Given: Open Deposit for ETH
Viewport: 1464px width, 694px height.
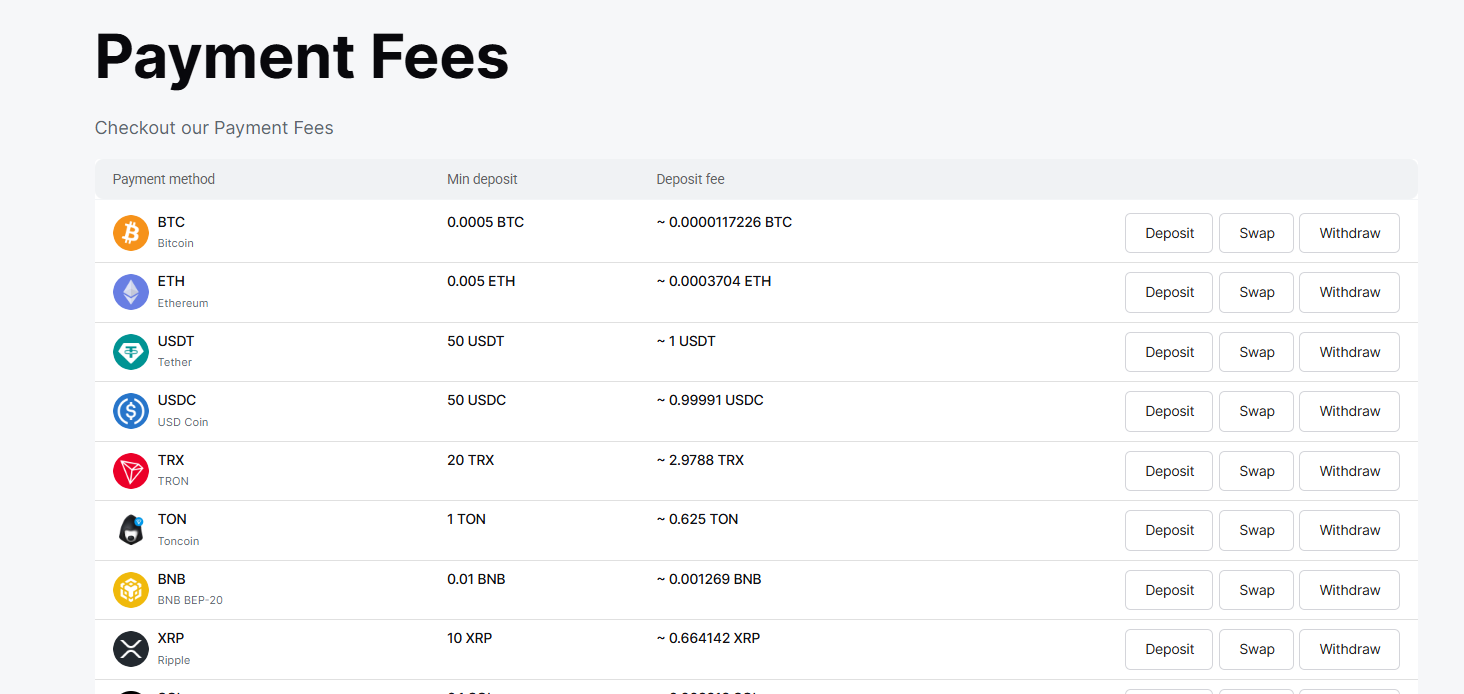Looking at the screenshot, I should (1169, 292).
